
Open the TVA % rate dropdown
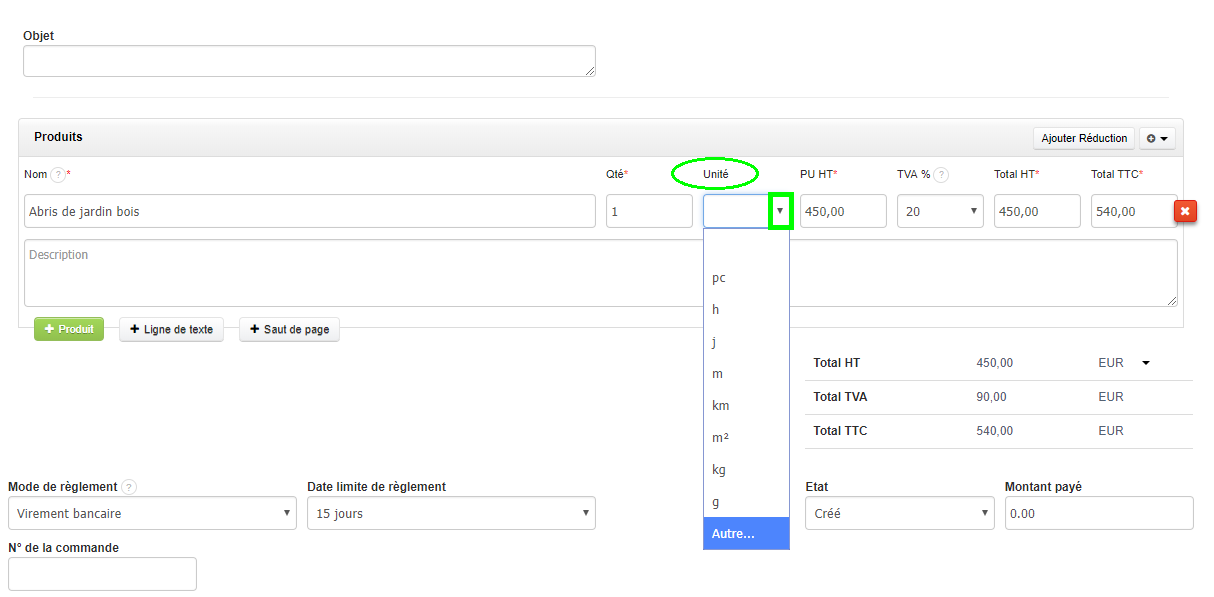940,211
